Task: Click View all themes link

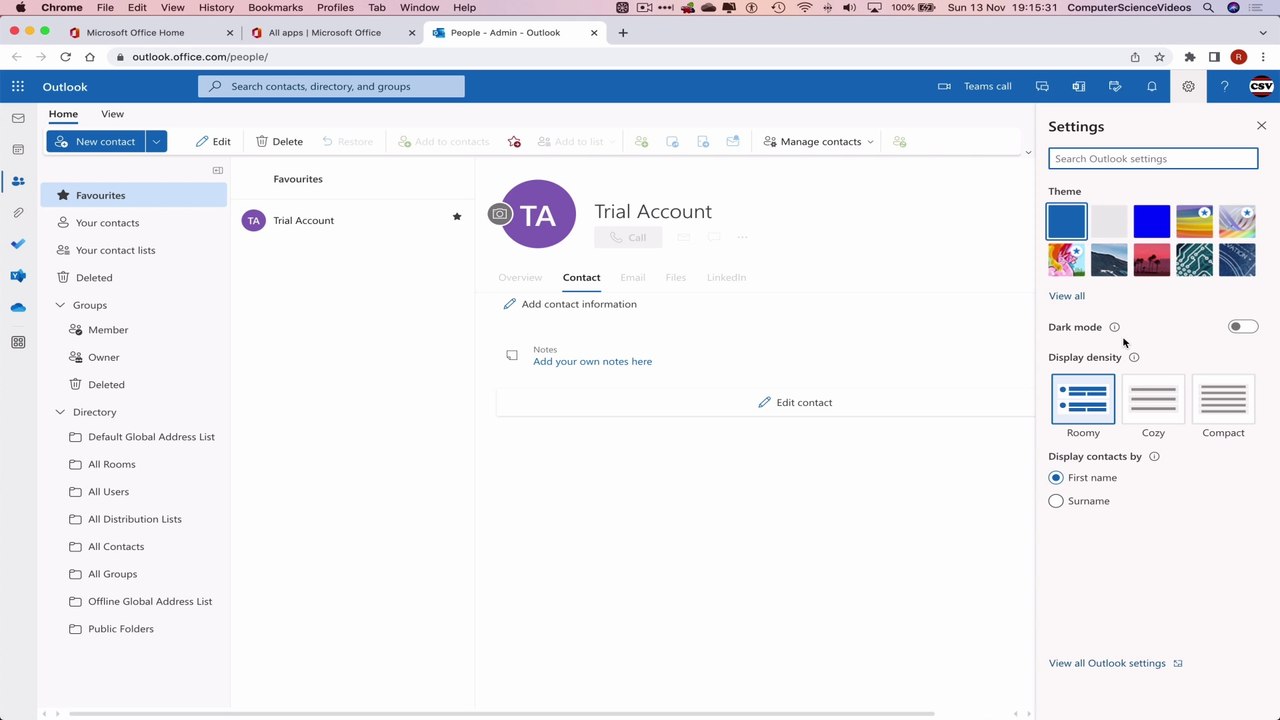Action: coord(1066,296)
